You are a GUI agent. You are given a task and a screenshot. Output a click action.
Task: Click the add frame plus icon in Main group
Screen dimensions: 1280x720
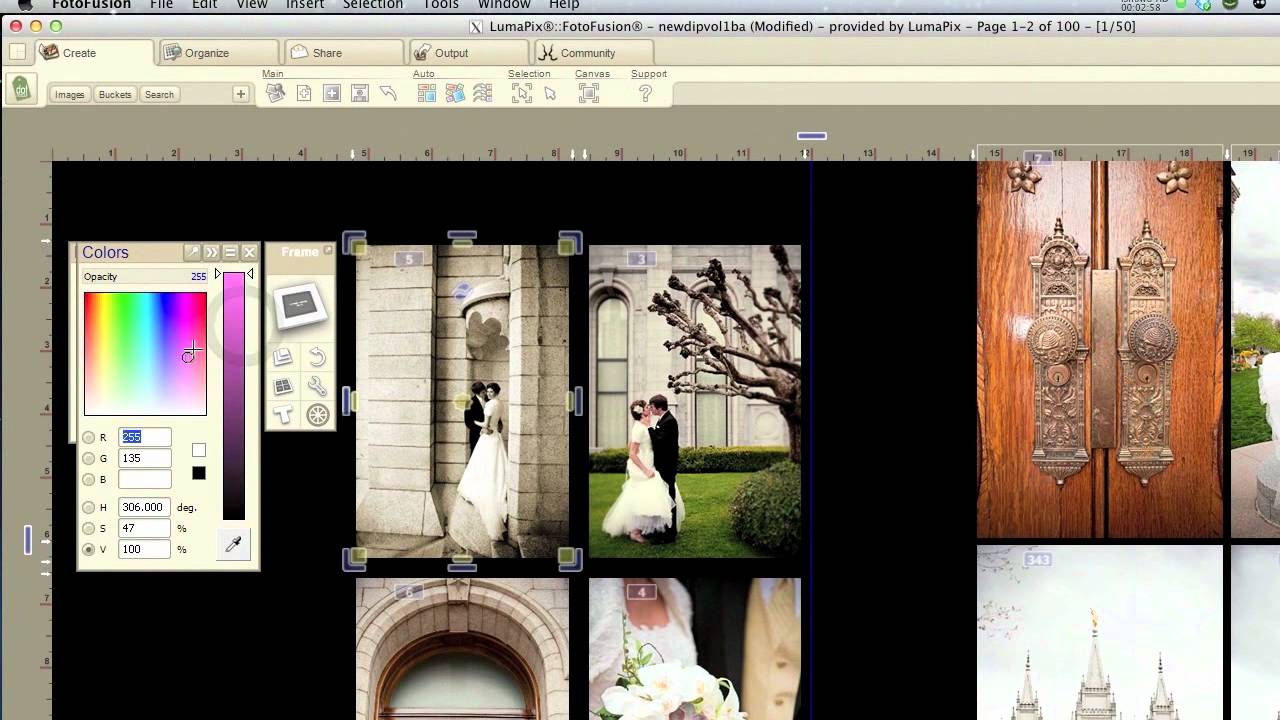(332, 93)
